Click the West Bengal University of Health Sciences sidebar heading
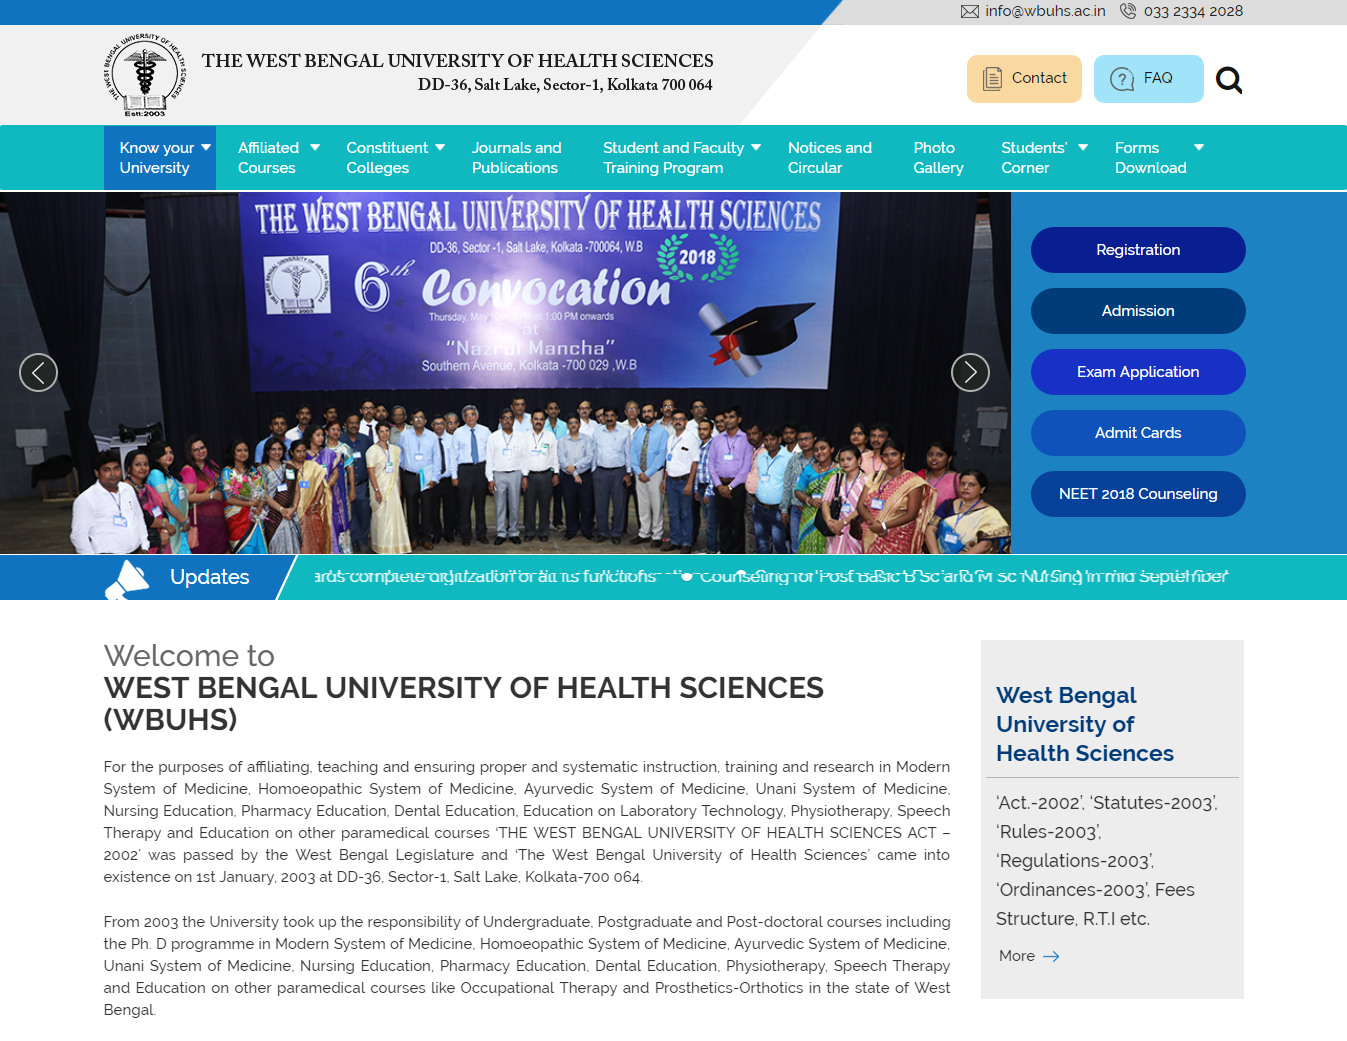This screenshot has height=1041, width=1347. (1085, 724)
